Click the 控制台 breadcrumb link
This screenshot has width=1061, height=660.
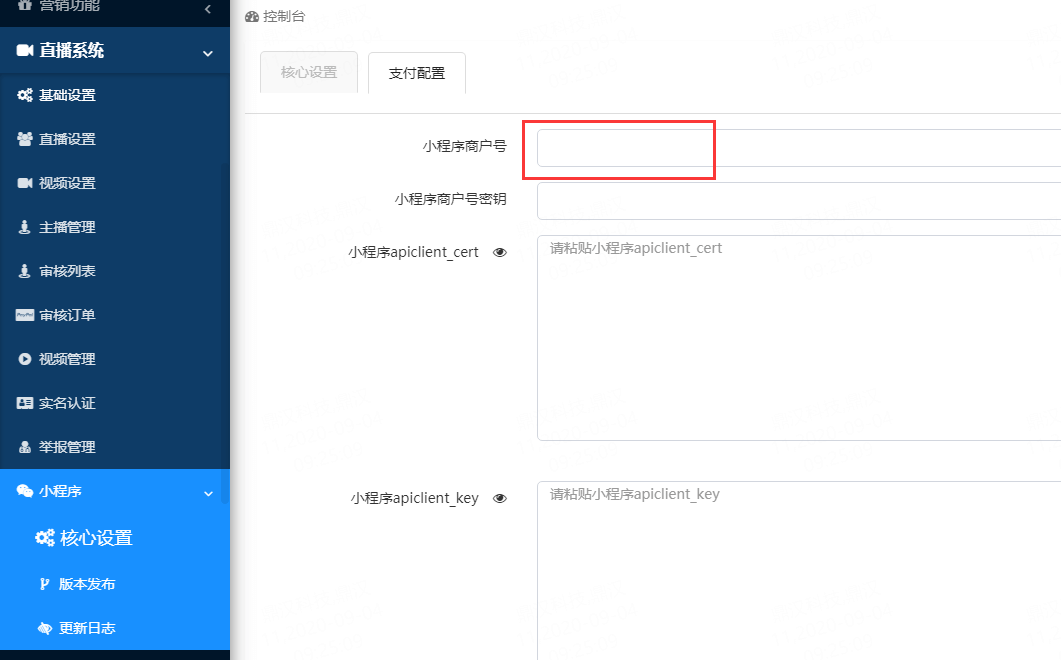pos(284,16)
